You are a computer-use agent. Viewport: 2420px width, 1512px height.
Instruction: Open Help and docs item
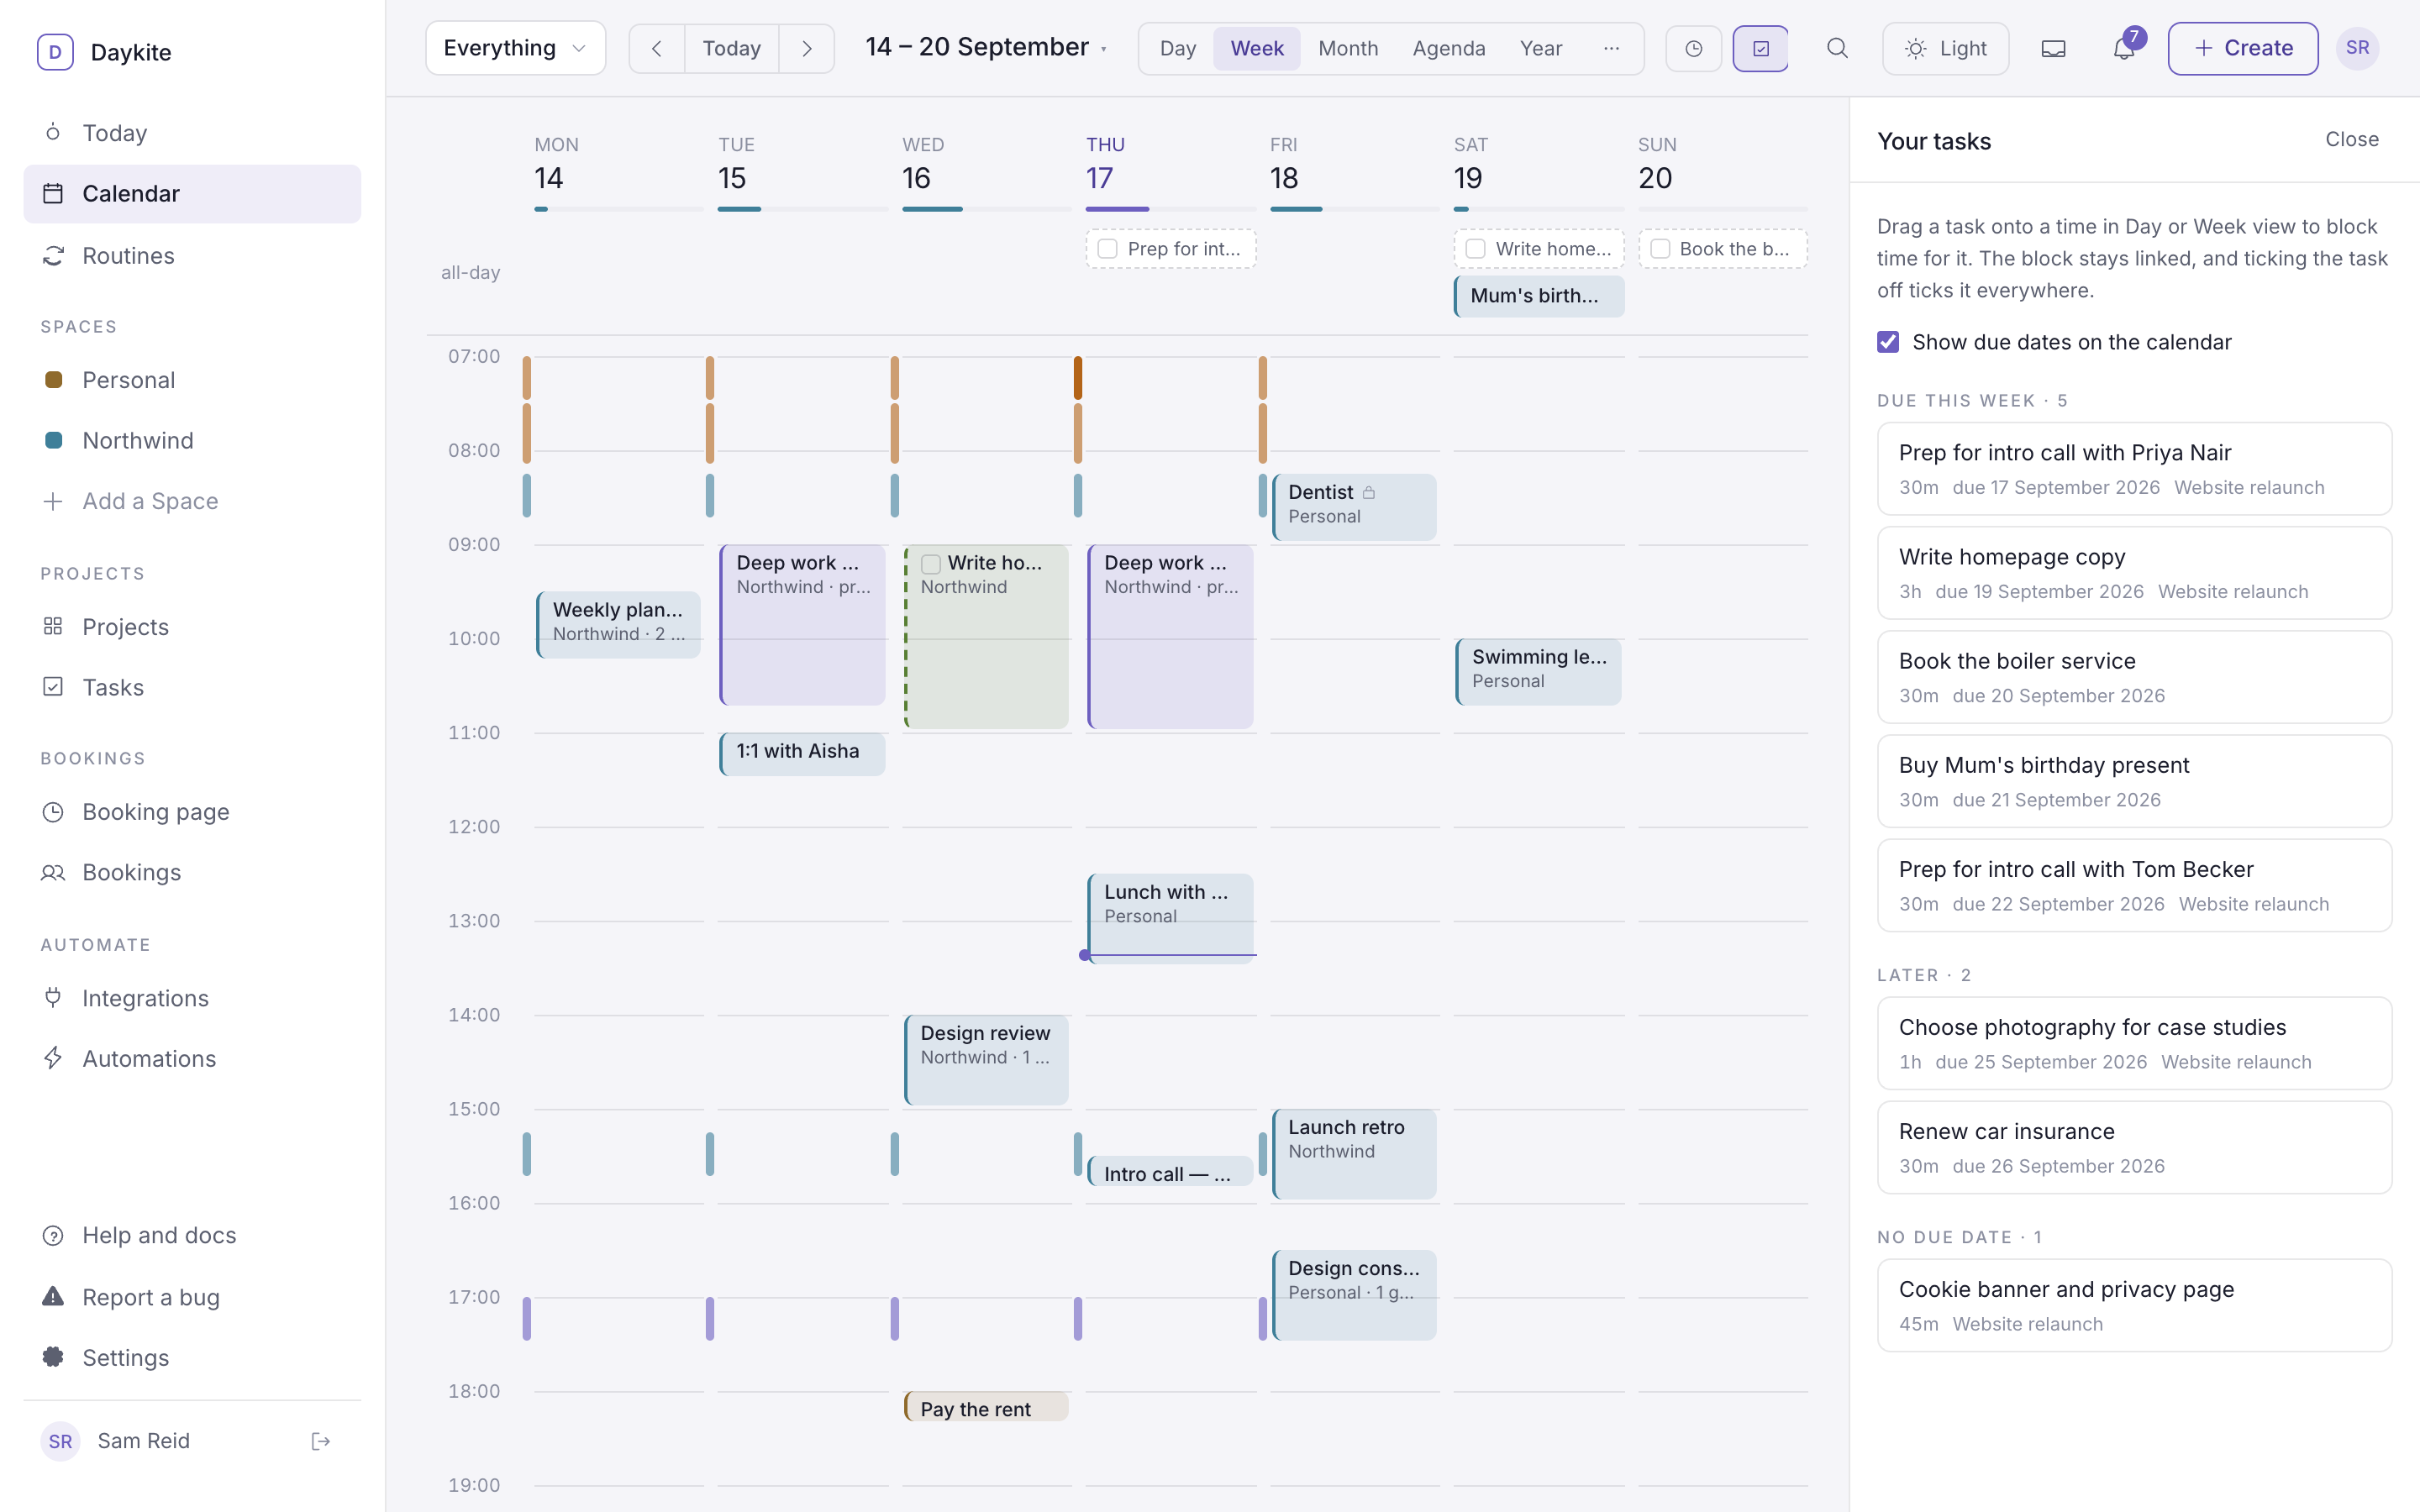[192, 1235]
